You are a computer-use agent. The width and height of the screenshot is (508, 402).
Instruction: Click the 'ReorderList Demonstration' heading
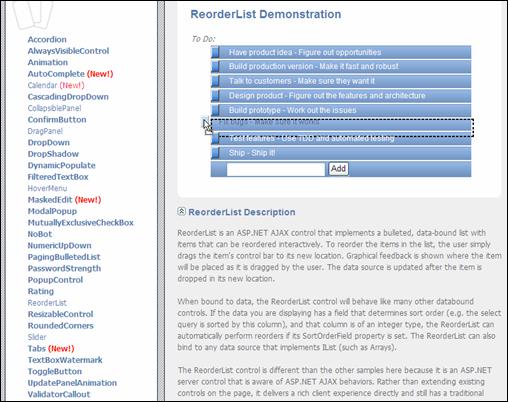click(266, 14)
